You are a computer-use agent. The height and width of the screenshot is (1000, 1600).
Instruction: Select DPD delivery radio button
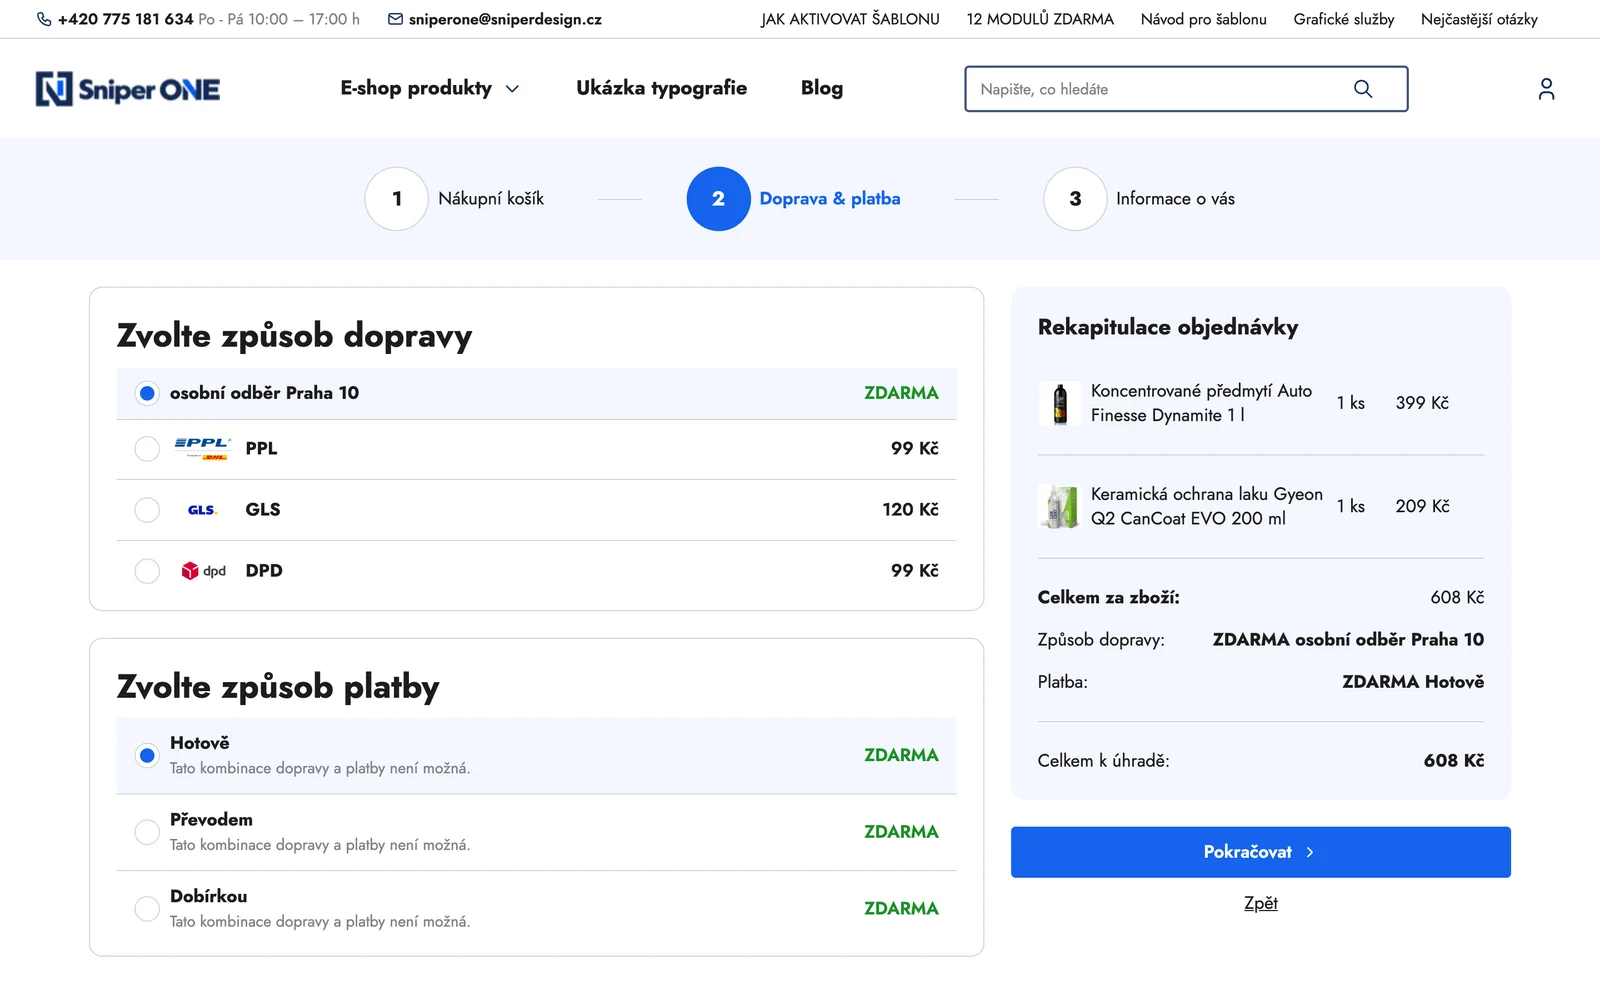pos(147,571)
